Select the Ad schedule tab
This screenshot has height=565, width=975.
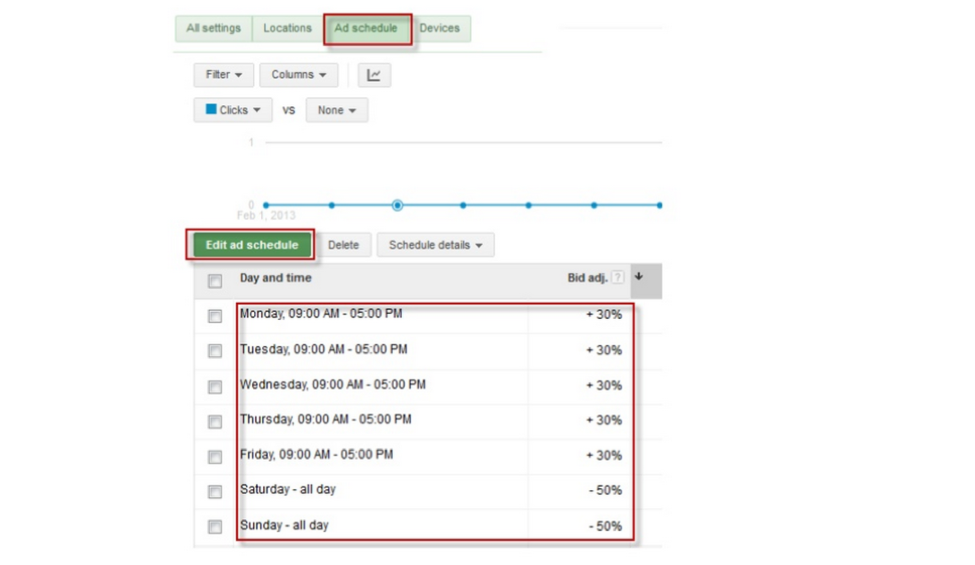tap(366, 29)
